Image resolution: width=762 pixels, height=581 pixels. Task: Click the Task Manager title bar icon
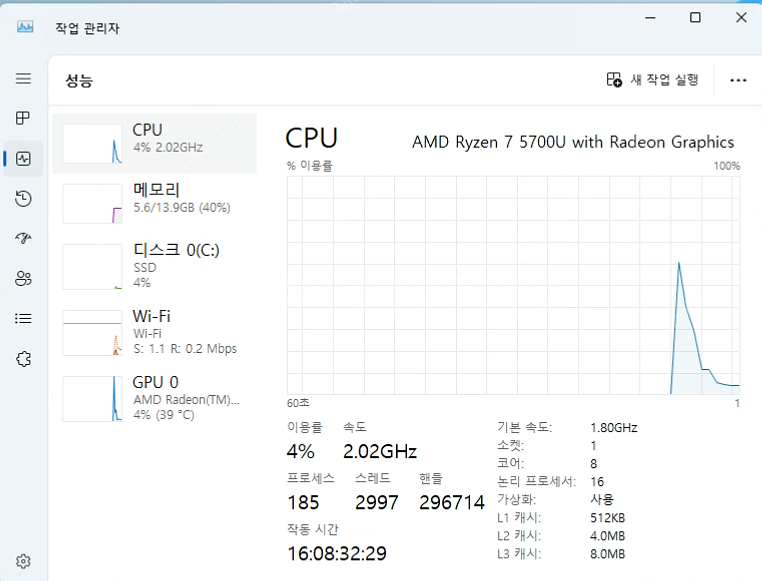coord(25,27)
